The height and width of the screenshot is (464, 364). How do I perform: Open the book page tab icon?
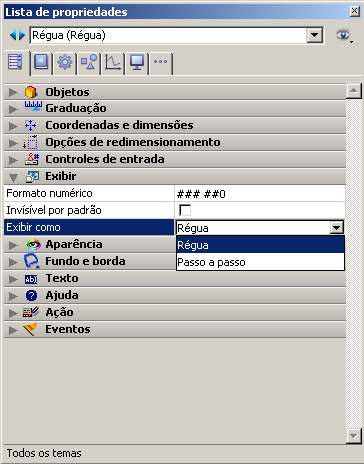pyautogui.click(x=41, y=62)
